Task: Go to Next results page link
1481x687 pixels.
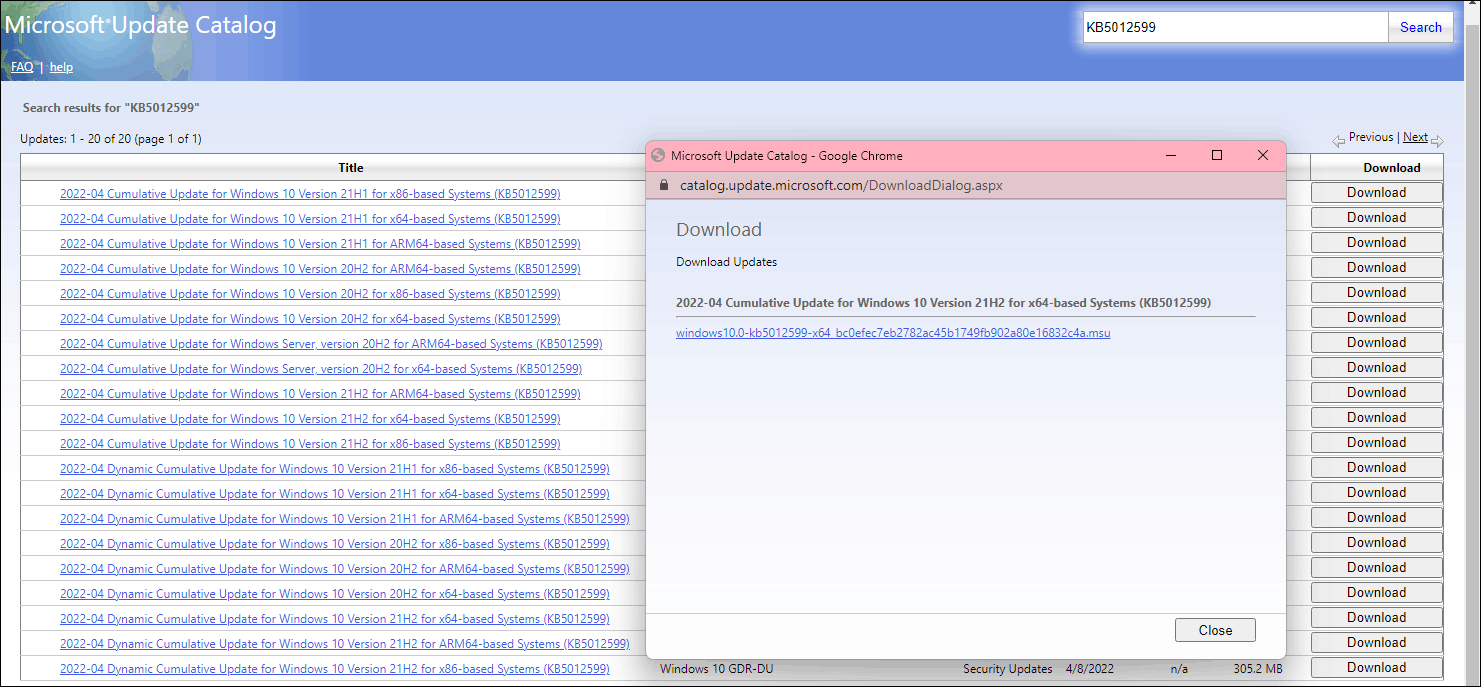Action: pyautogui.click(x=1415, y=137)
